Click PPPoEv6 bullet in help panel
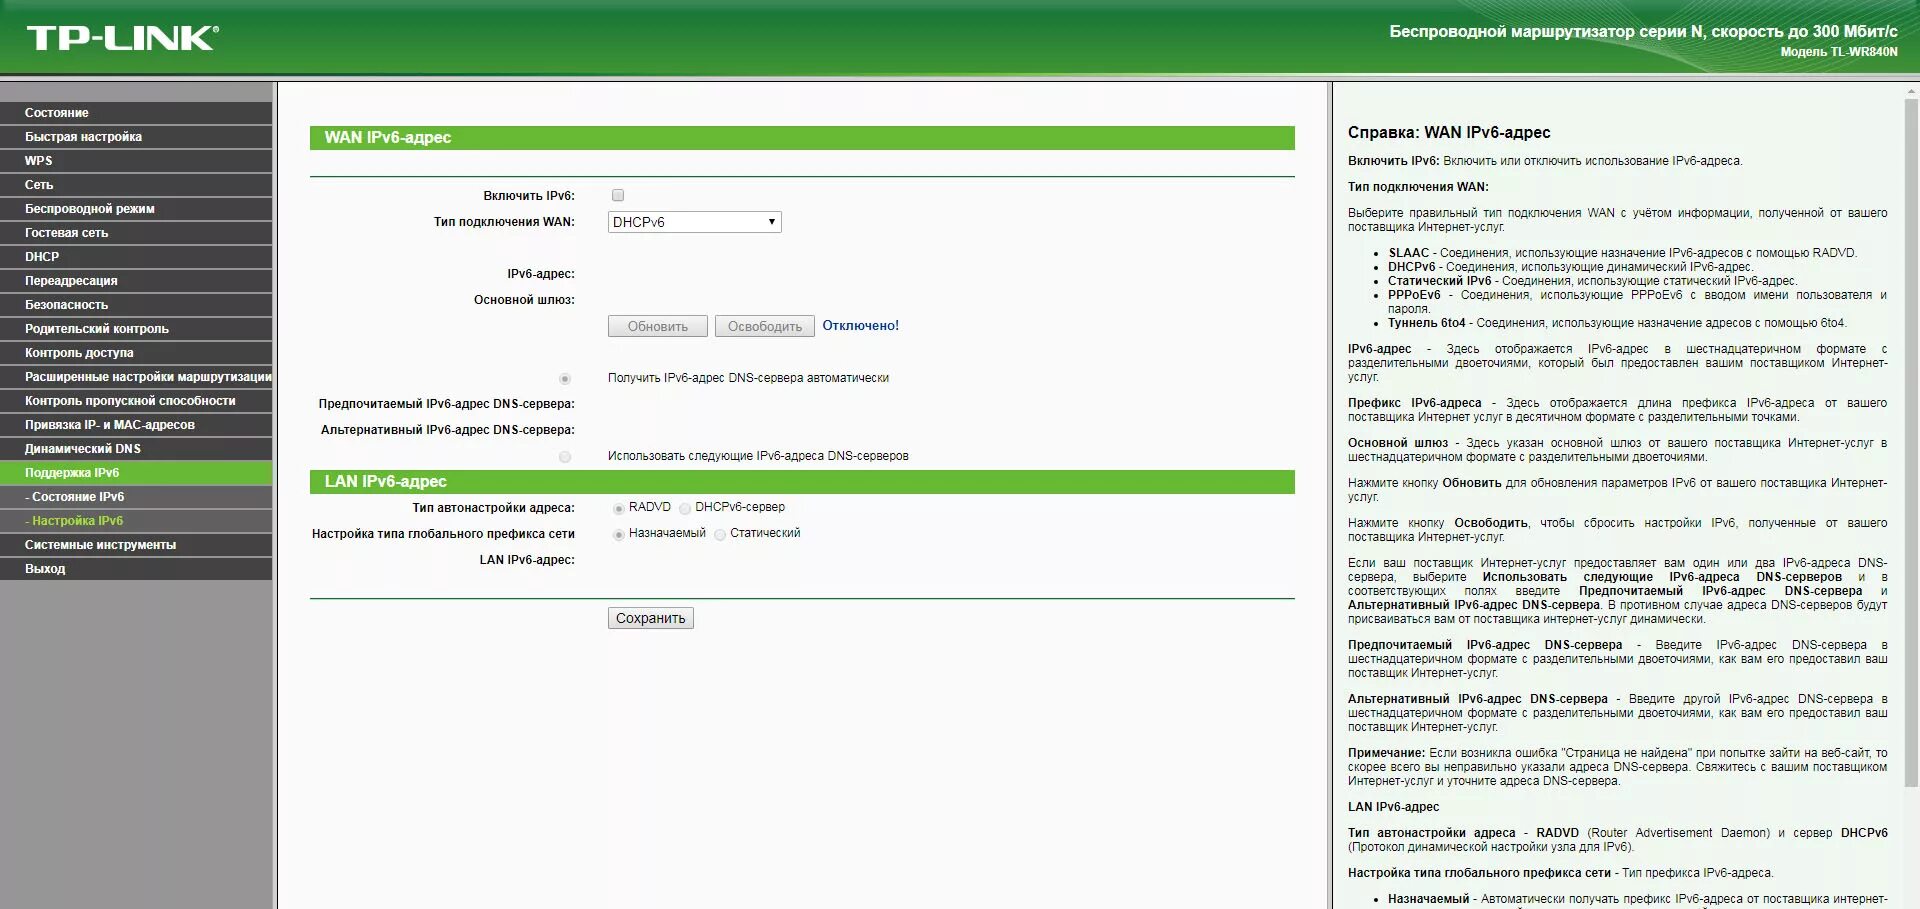Viewport: 1920px width, 909px height. click(1637, 302)
